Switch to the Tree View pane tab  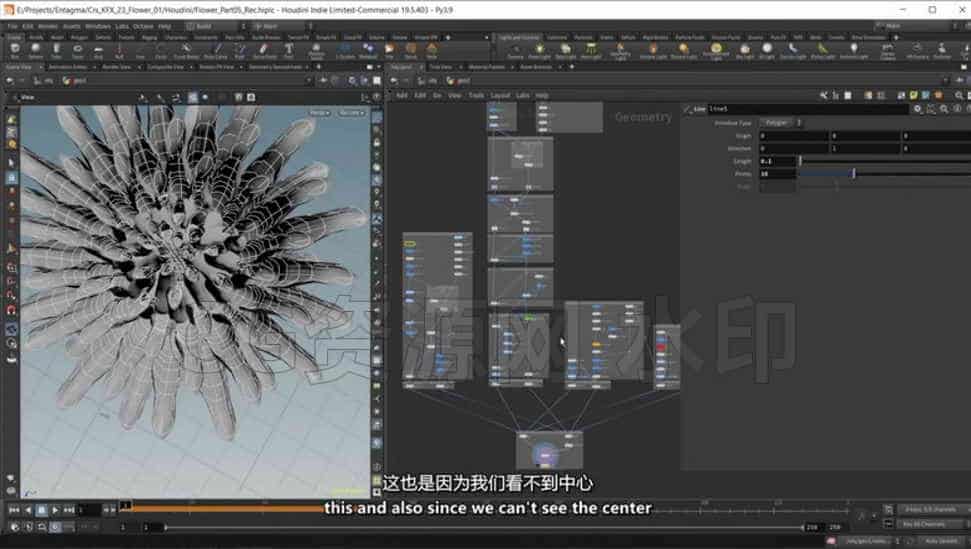[441, 67]
